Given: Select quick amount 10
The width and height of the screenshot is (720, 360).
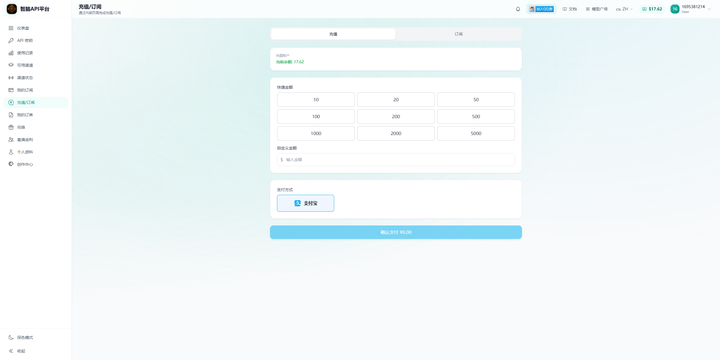Looking at the screenshot, I should [316, 100].
